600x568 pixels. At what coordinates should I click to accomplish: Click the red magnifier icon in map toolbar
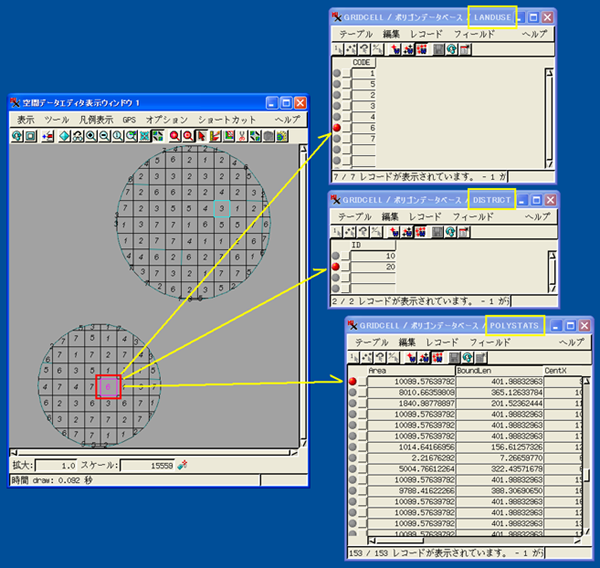tap(174, 136)
